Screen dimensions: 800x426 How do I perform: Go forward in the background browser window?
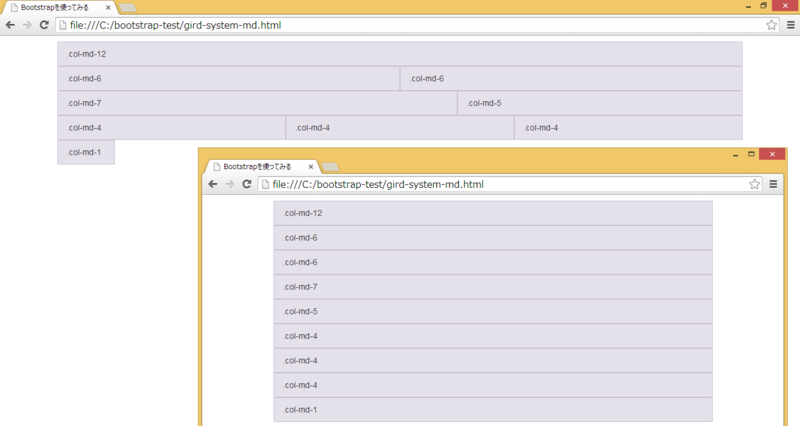click(x=27, y=25)
